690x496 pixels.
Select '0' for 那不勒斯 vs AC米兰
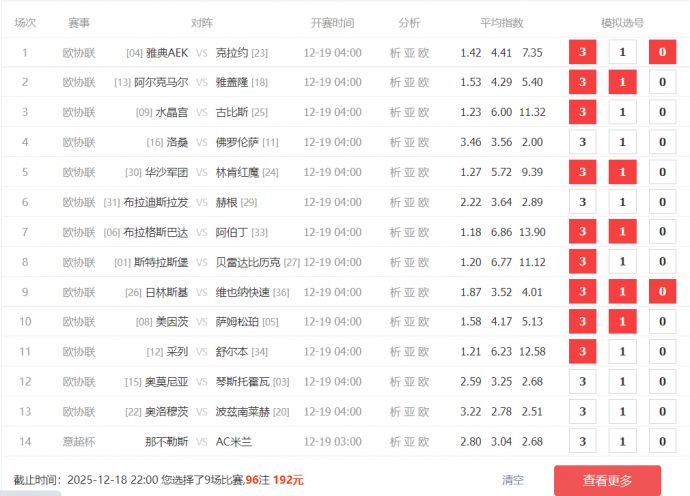tap(662, 442)
